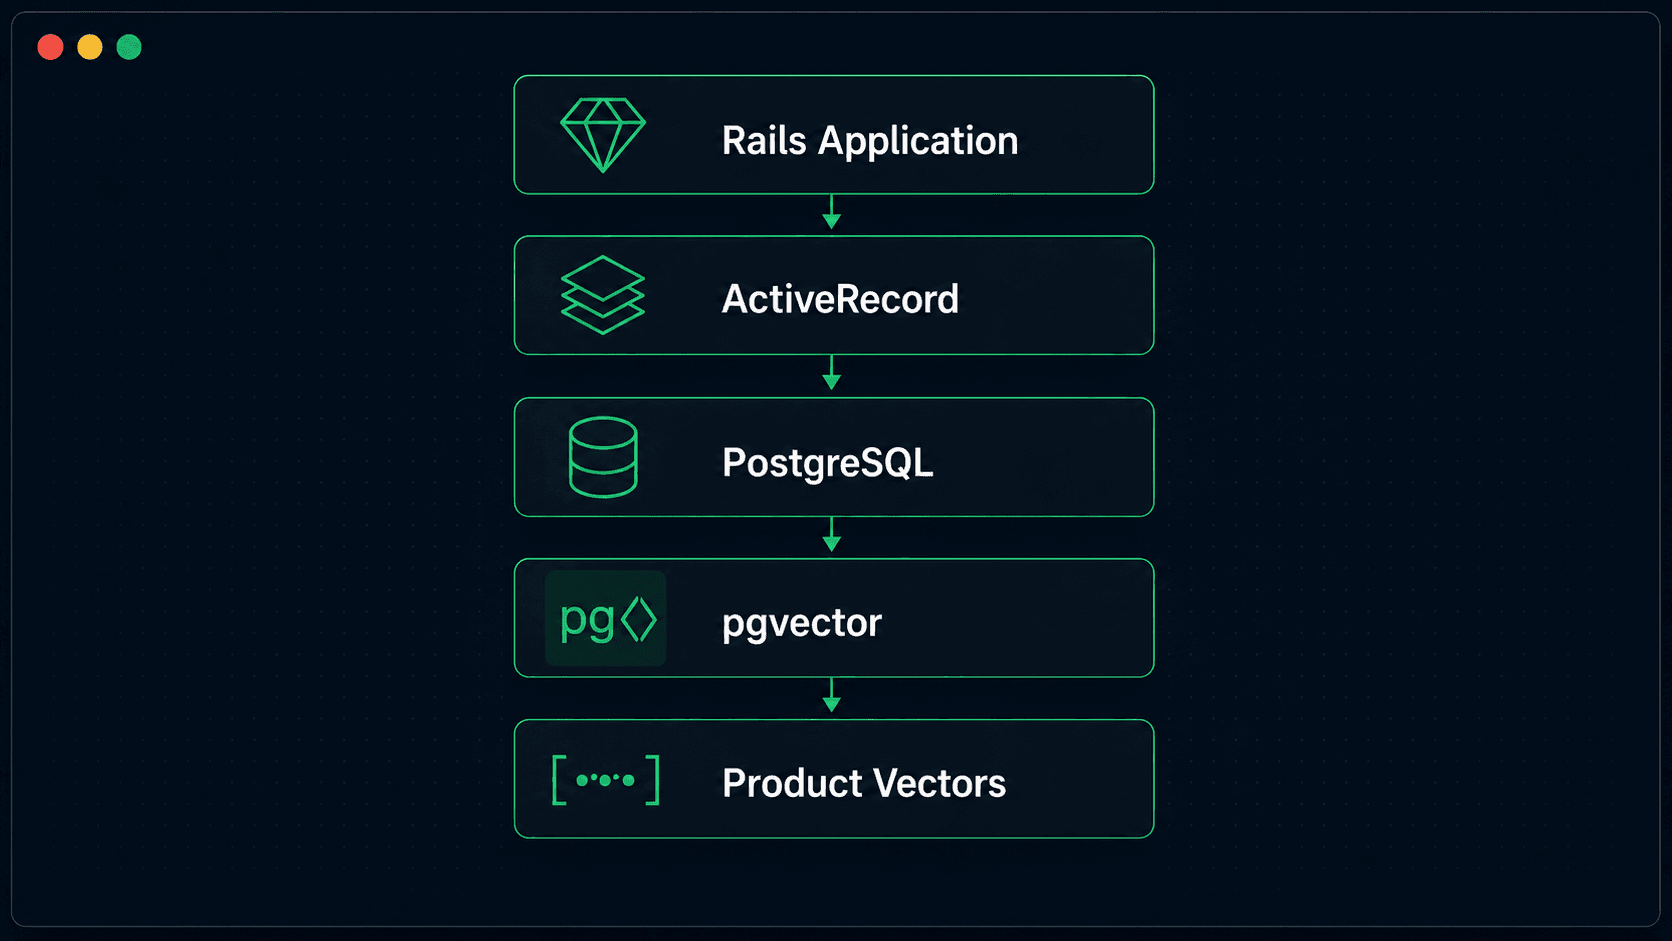Click the gem icon beside Rails Application

tap(603, 135)
